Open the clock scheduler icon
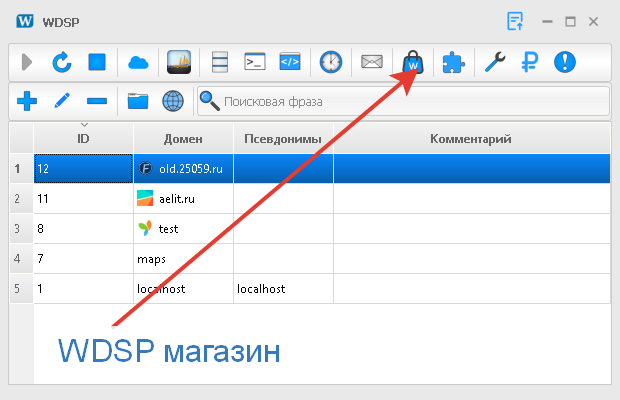This screenshot has width=620, height=400. pos(331,62)
